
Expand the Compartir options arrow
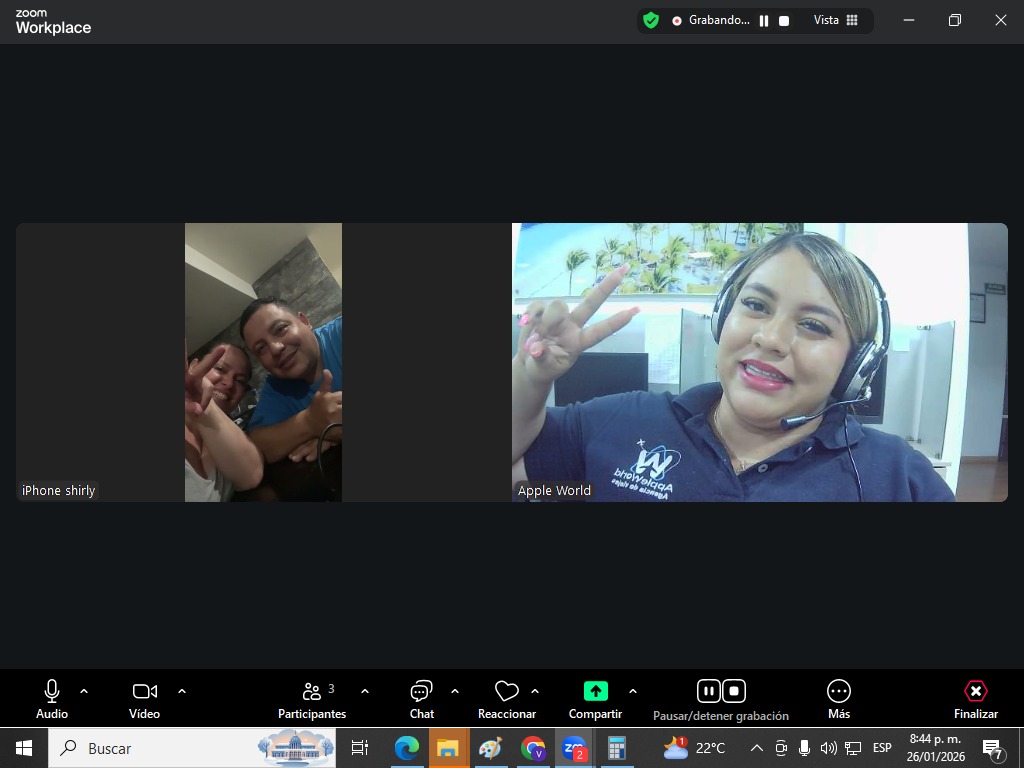tap(632, 691)
